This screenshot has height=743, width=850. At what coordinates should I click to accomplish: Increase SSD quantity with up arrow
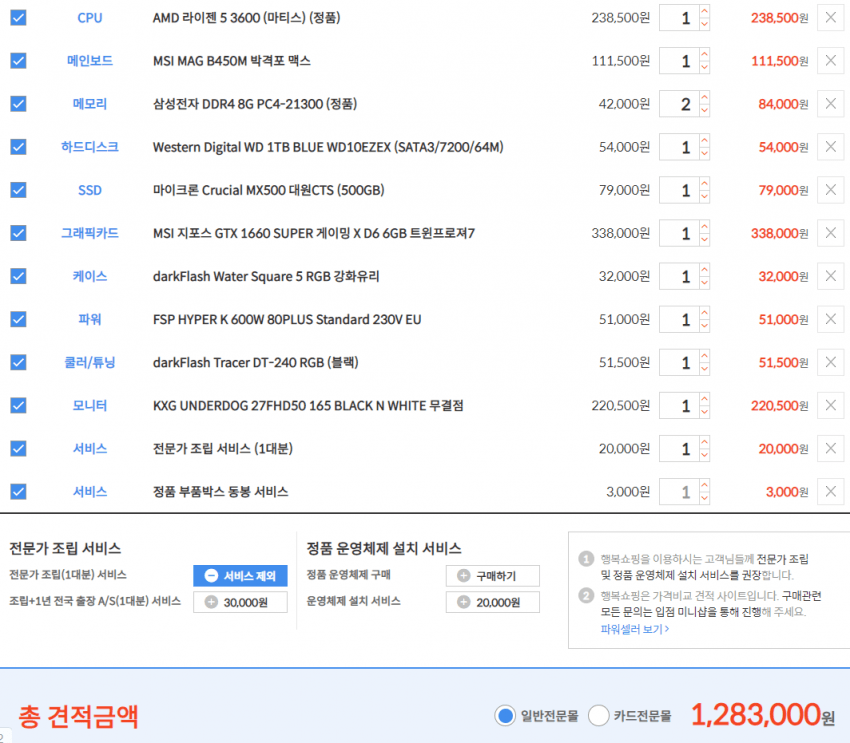click(x=704, y=183)
